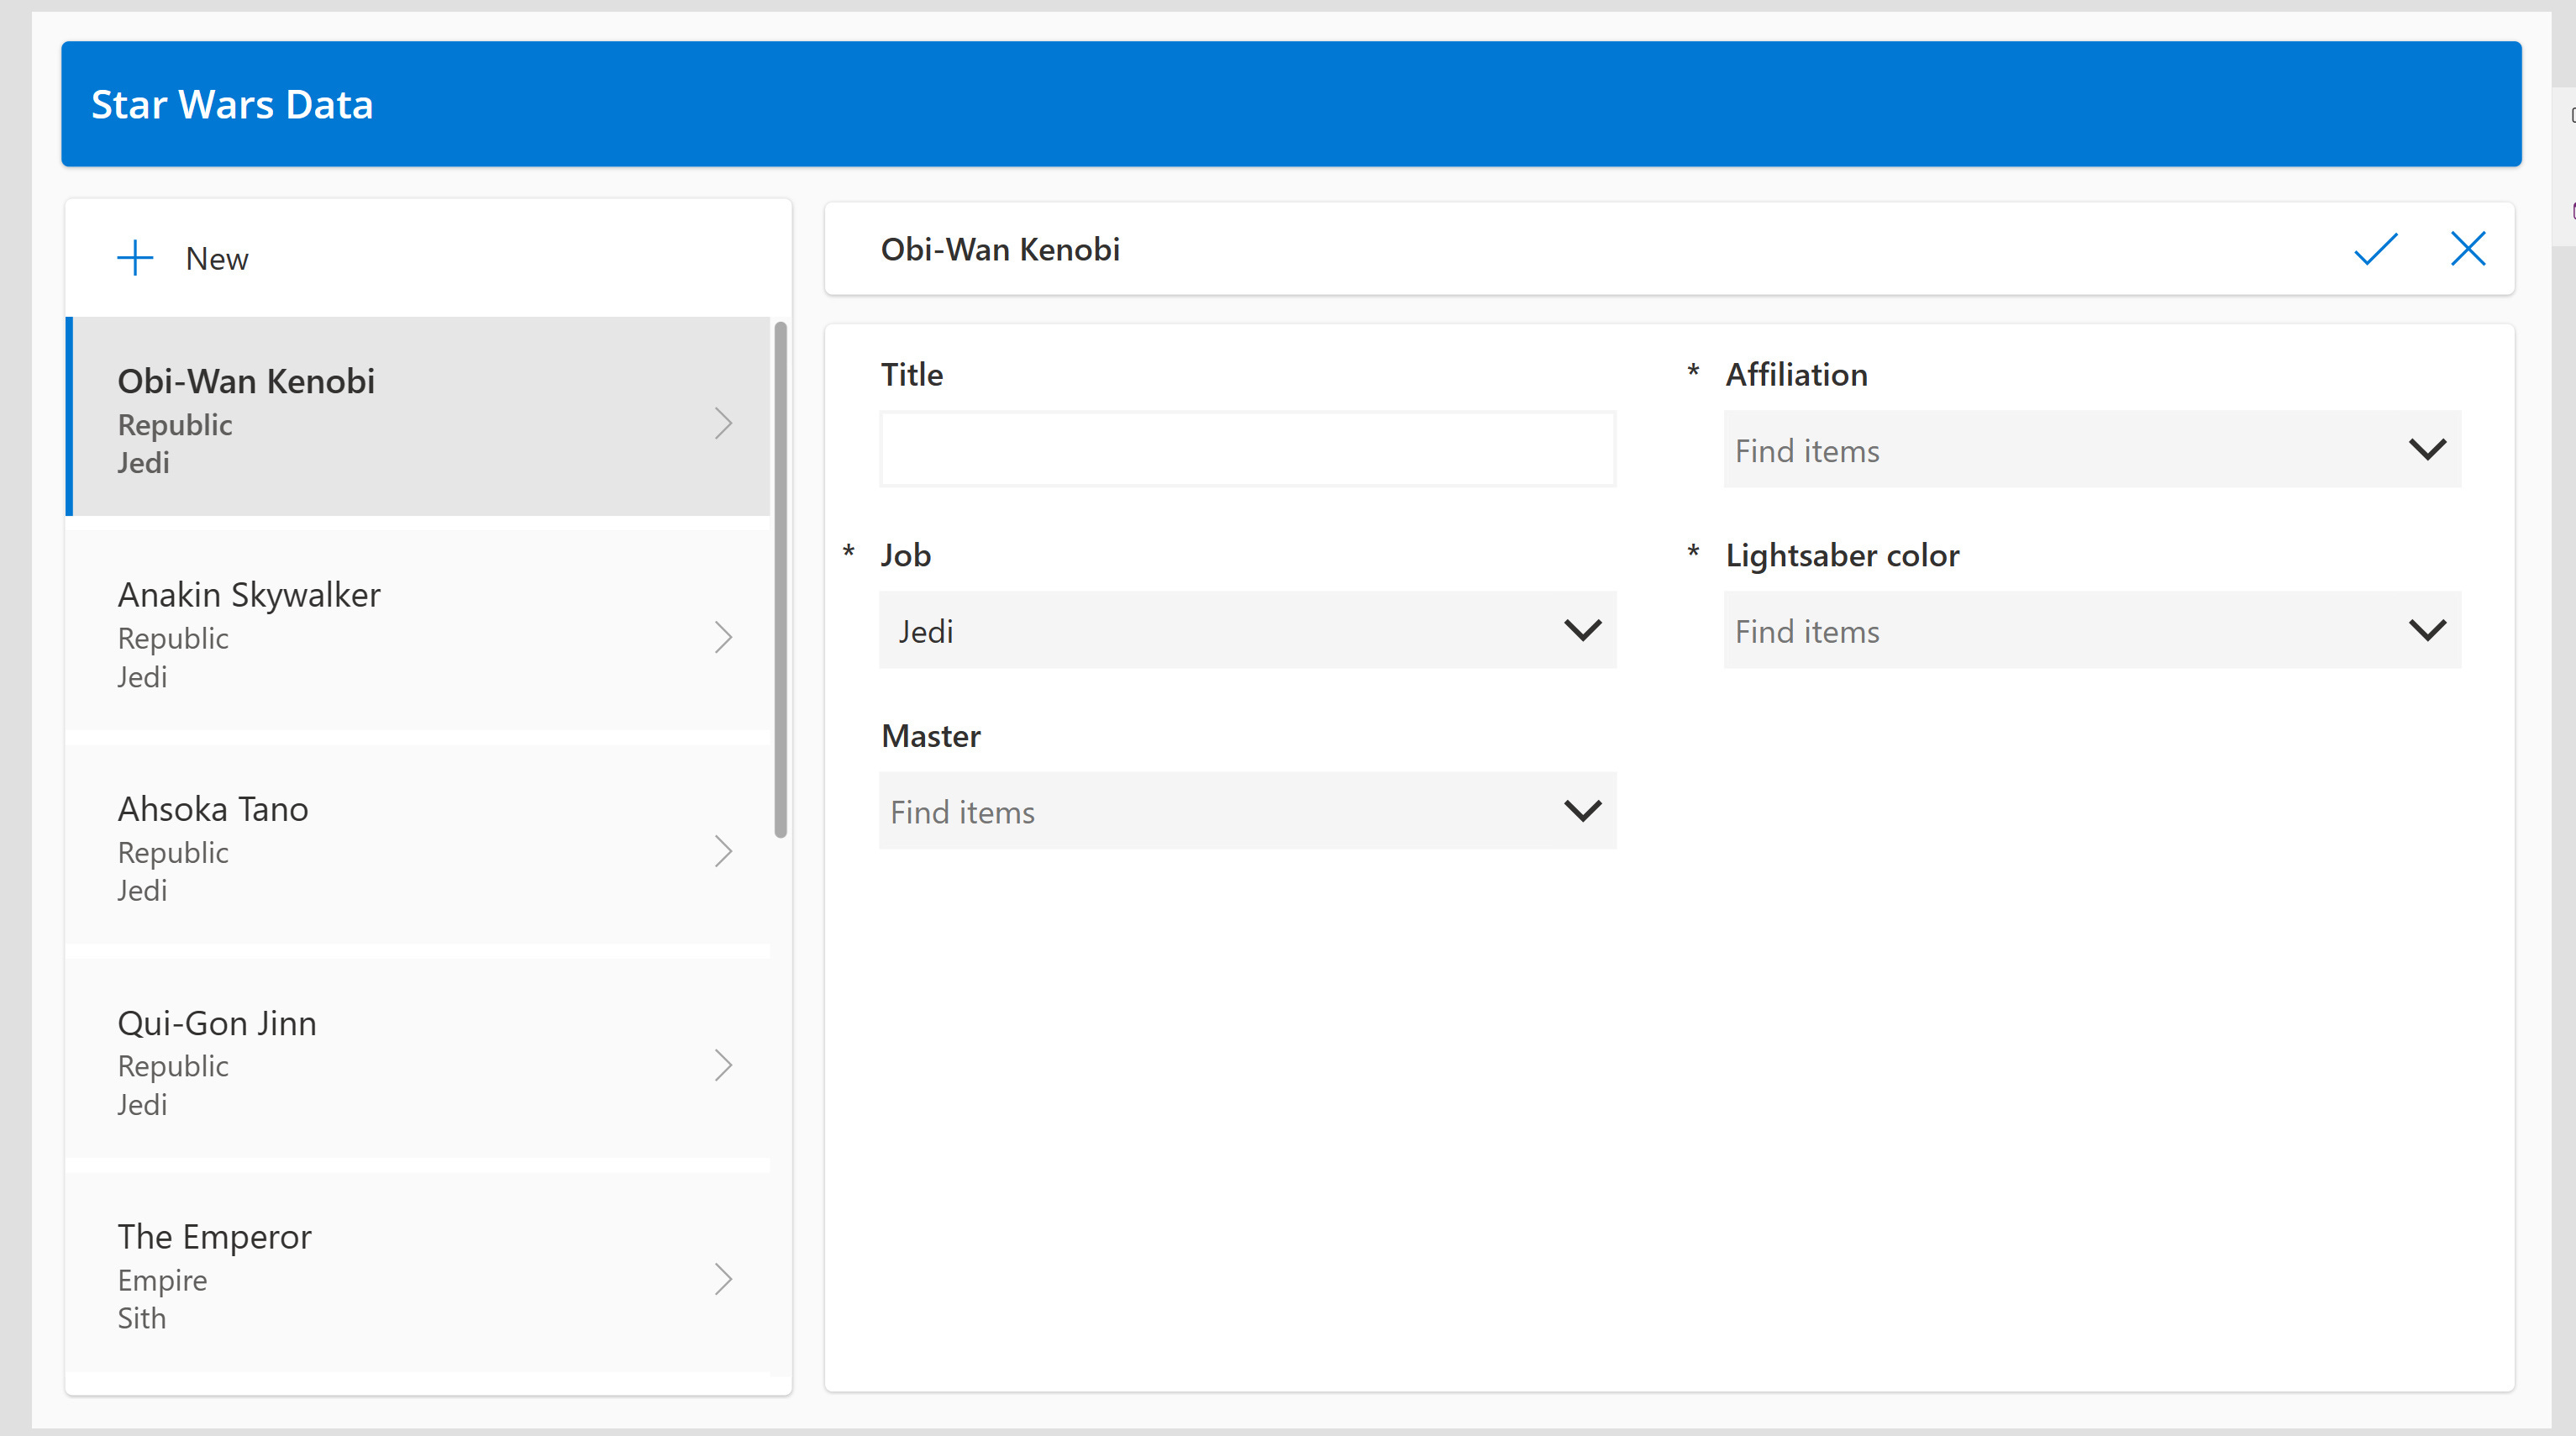Click into the Title text field

tap(1247, 449)
